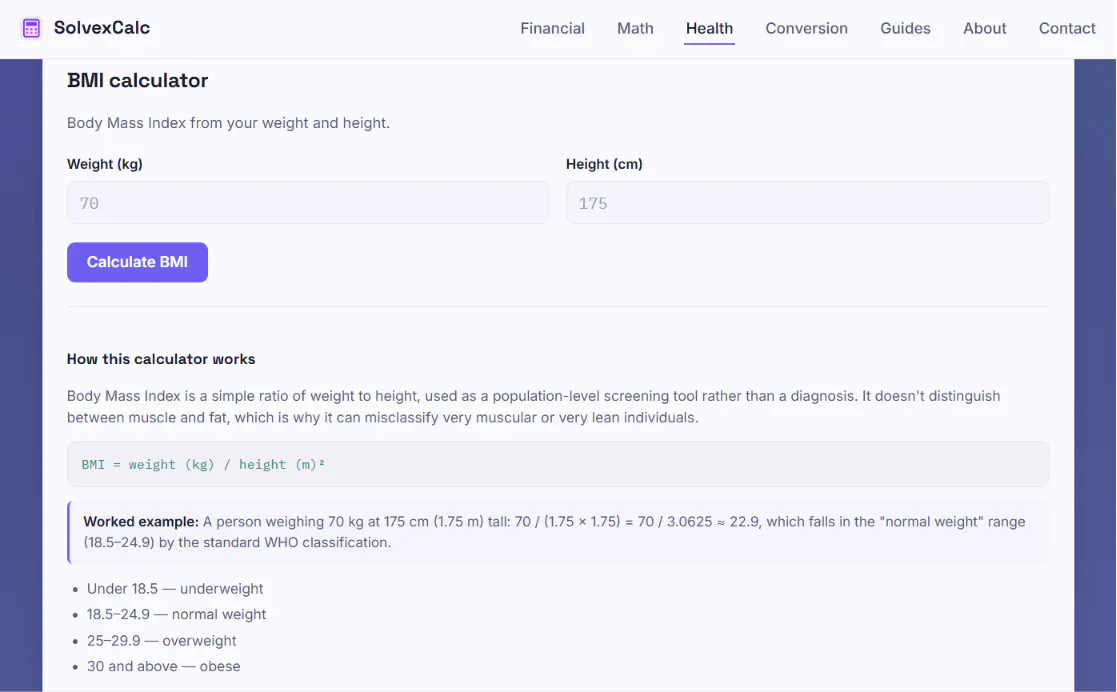Go to the Math section
The image size is (1117, 692).
(x=635, y=29)
